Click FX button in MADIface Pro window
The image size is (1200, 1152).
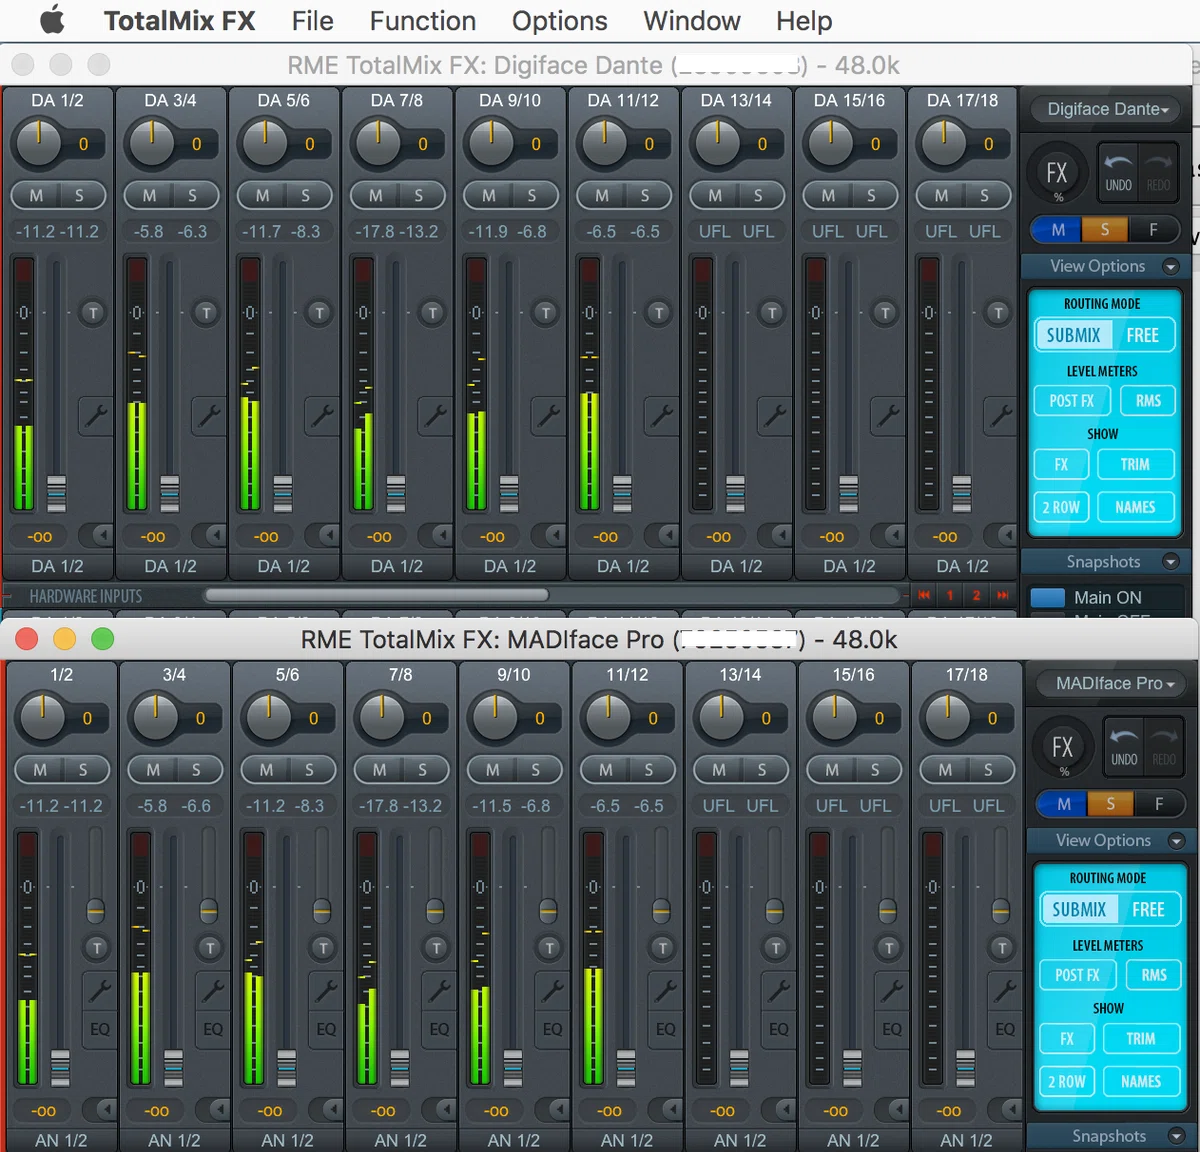tap(1062, 747)
